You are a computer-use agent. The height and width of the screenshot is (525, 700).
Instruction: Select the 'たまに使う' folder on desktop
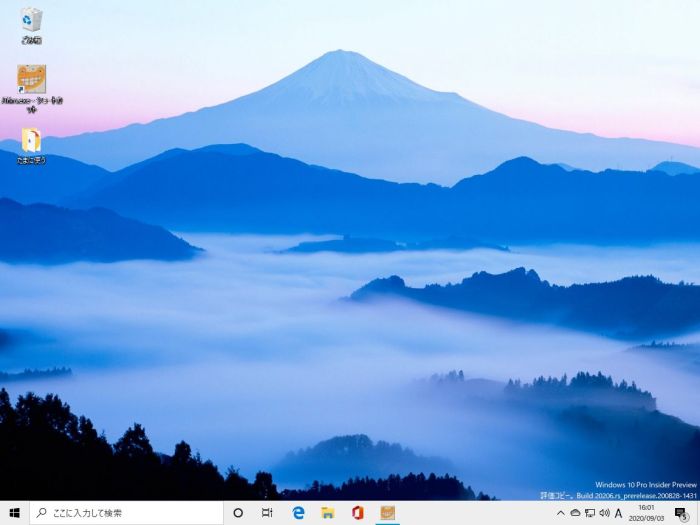point(31,140)
